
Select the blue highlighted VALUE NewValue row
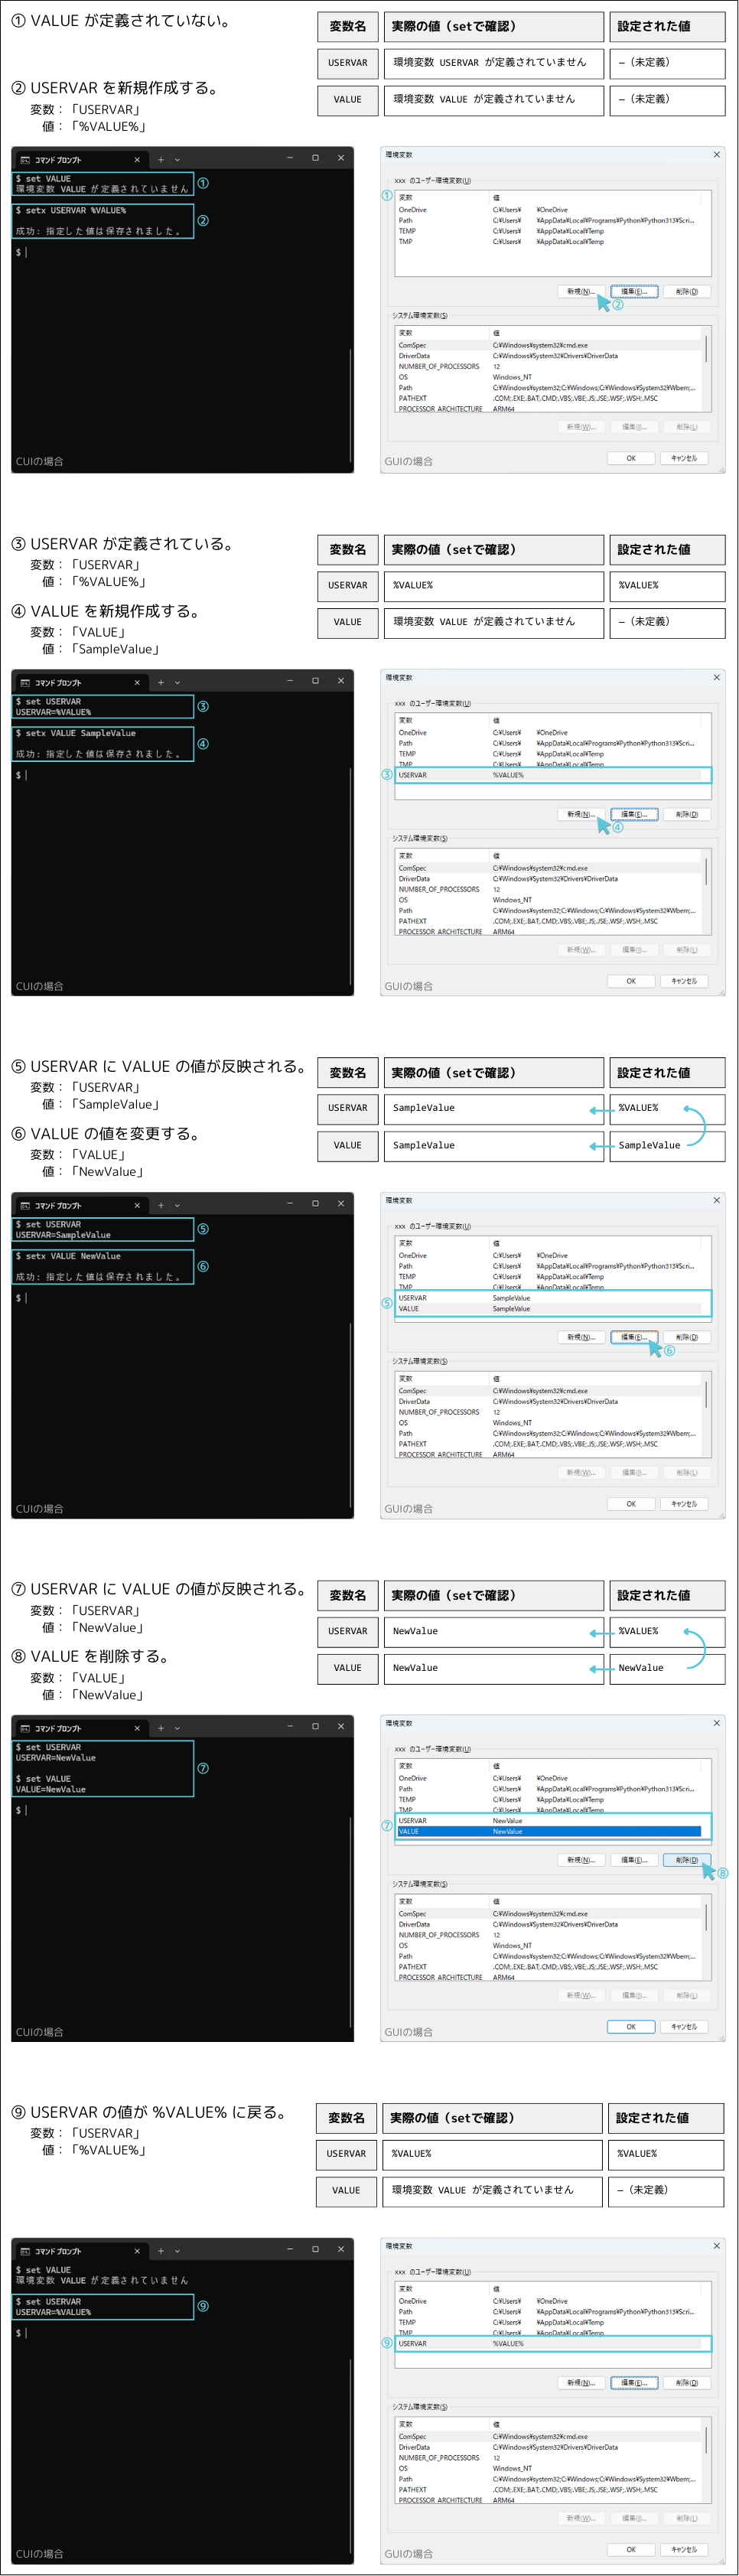tap(548, 1831)
